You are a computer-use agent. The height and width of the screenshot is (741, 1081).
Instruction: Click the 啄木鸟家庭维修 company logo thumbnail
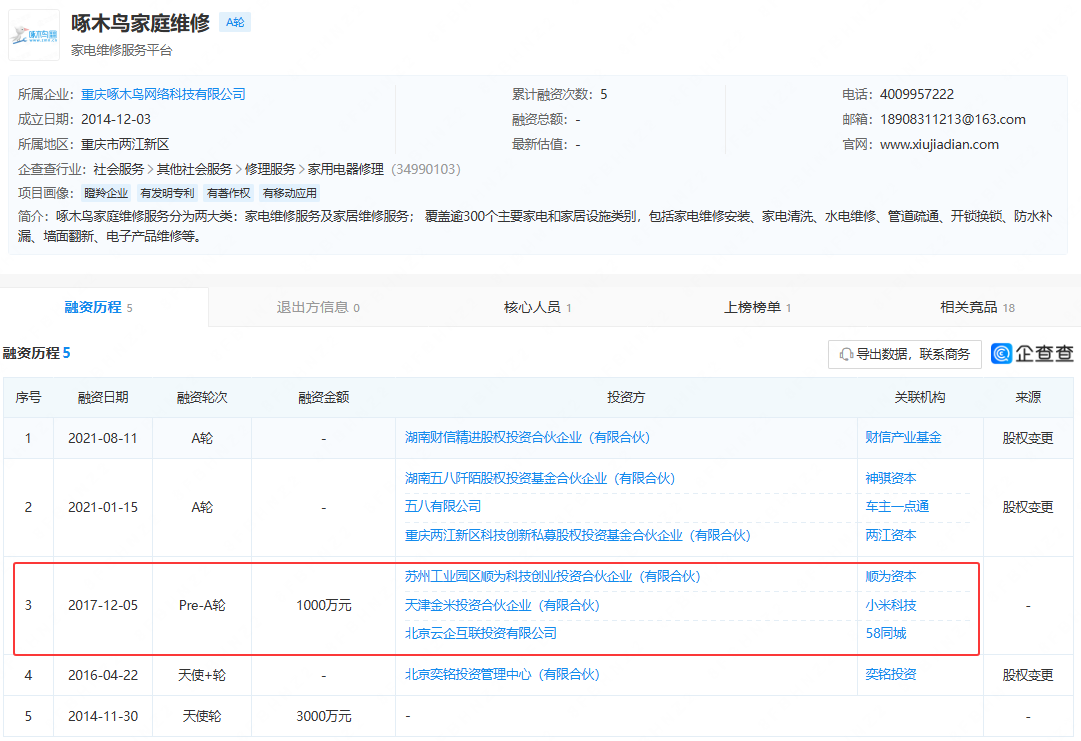pyautogui.click(x=34, y=35)
